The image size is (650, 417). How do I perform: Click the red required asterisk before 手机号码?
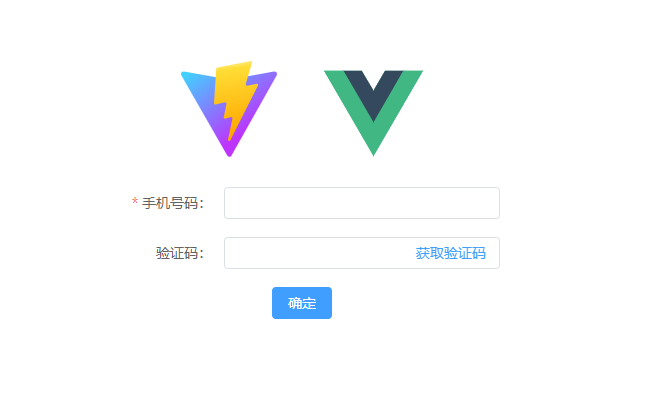(135, 202)
